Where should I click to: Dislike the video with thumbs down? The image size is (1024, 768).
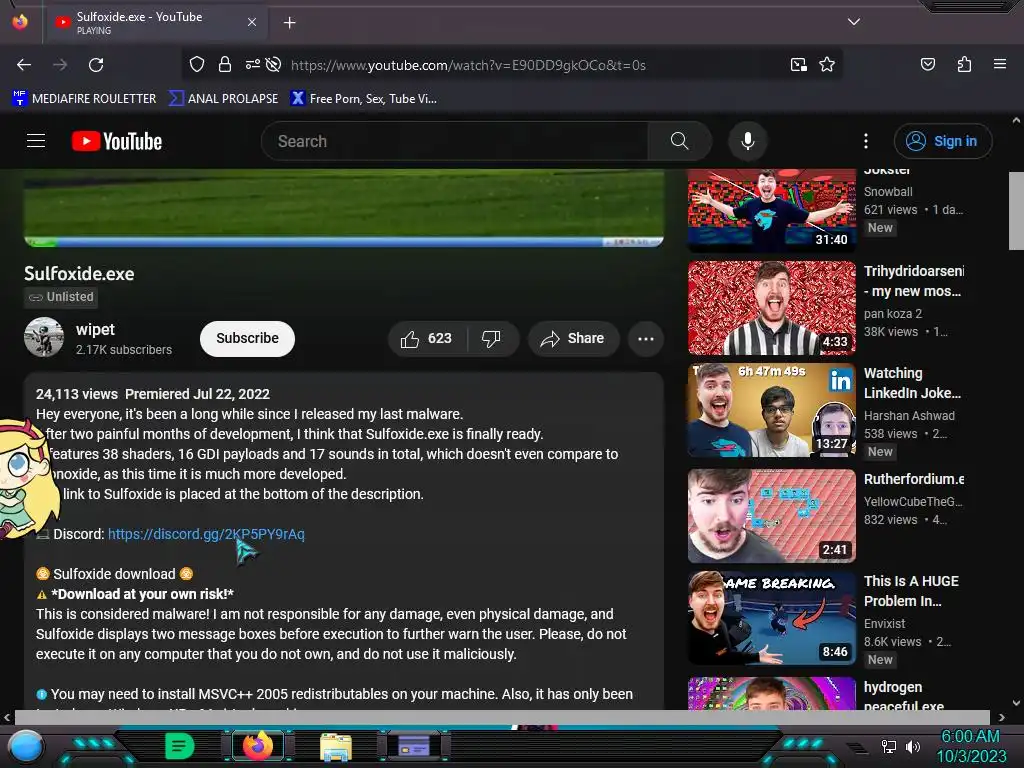[x=491, y=338]
